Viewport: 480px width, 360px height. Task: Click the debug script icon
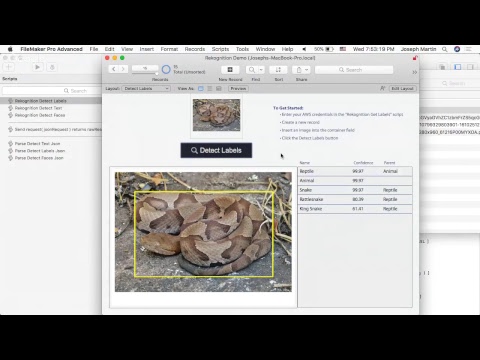coord(52,67)
